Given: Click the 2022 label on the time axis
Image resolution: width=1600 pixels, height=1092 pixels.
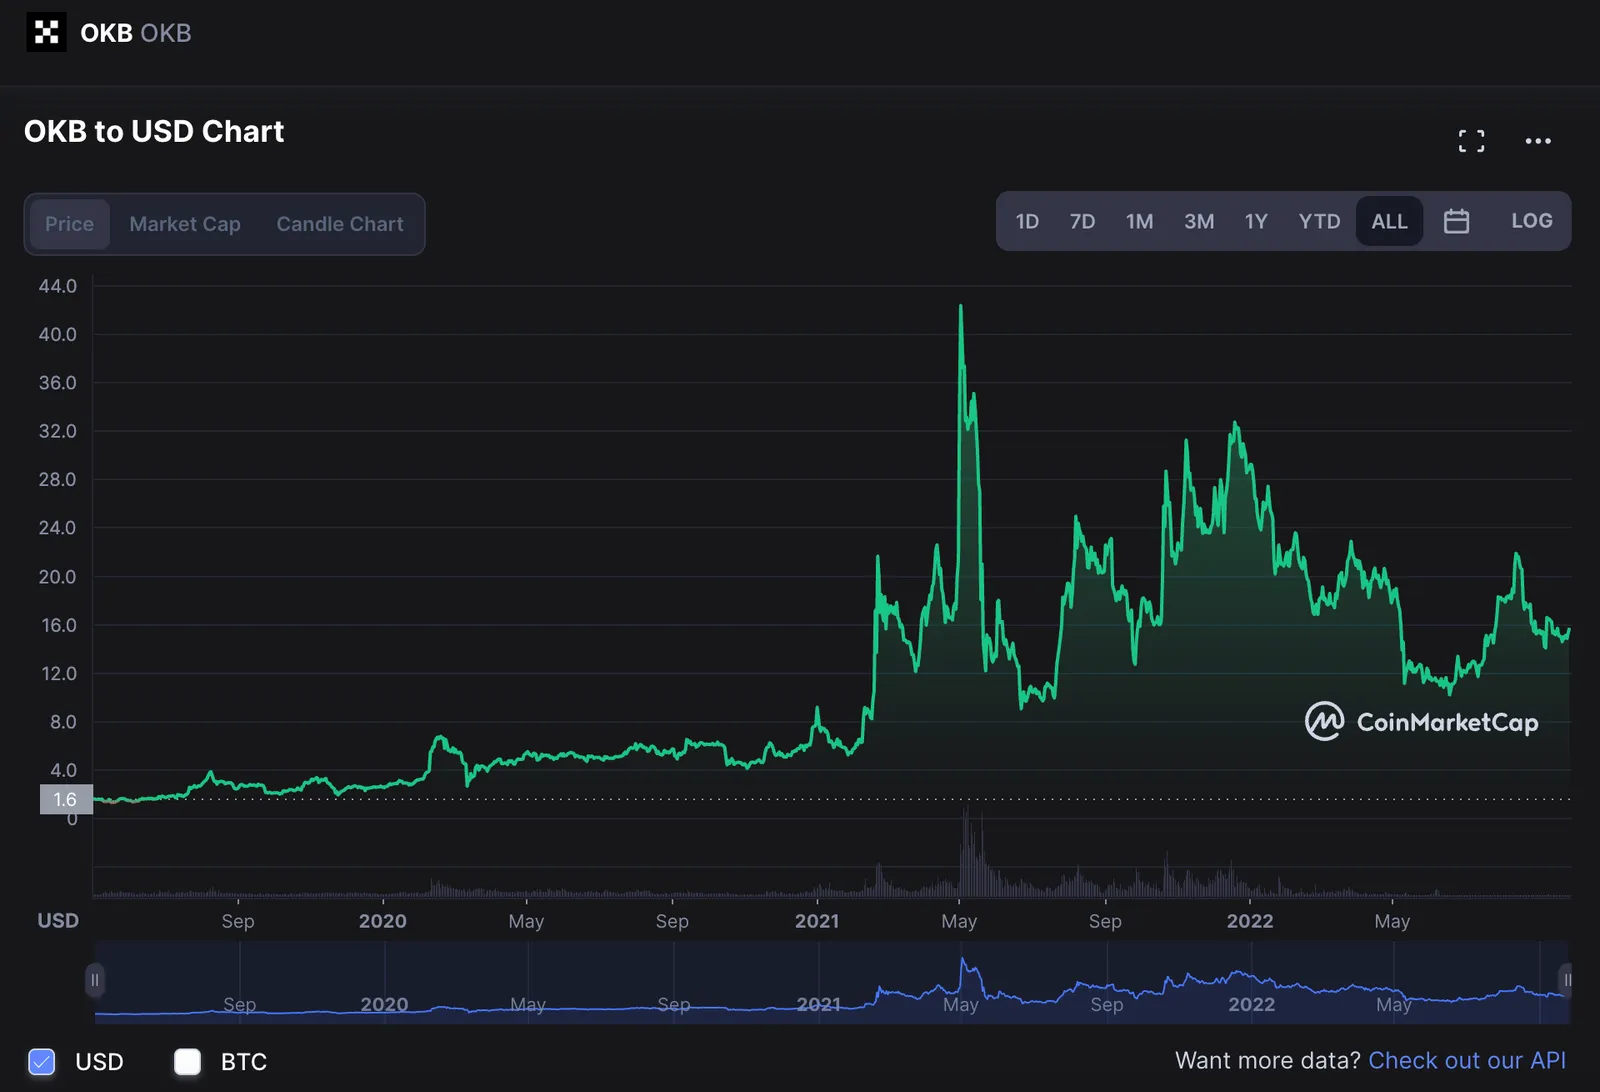Looking at the screenshot, I should [x=1250, y=921].
